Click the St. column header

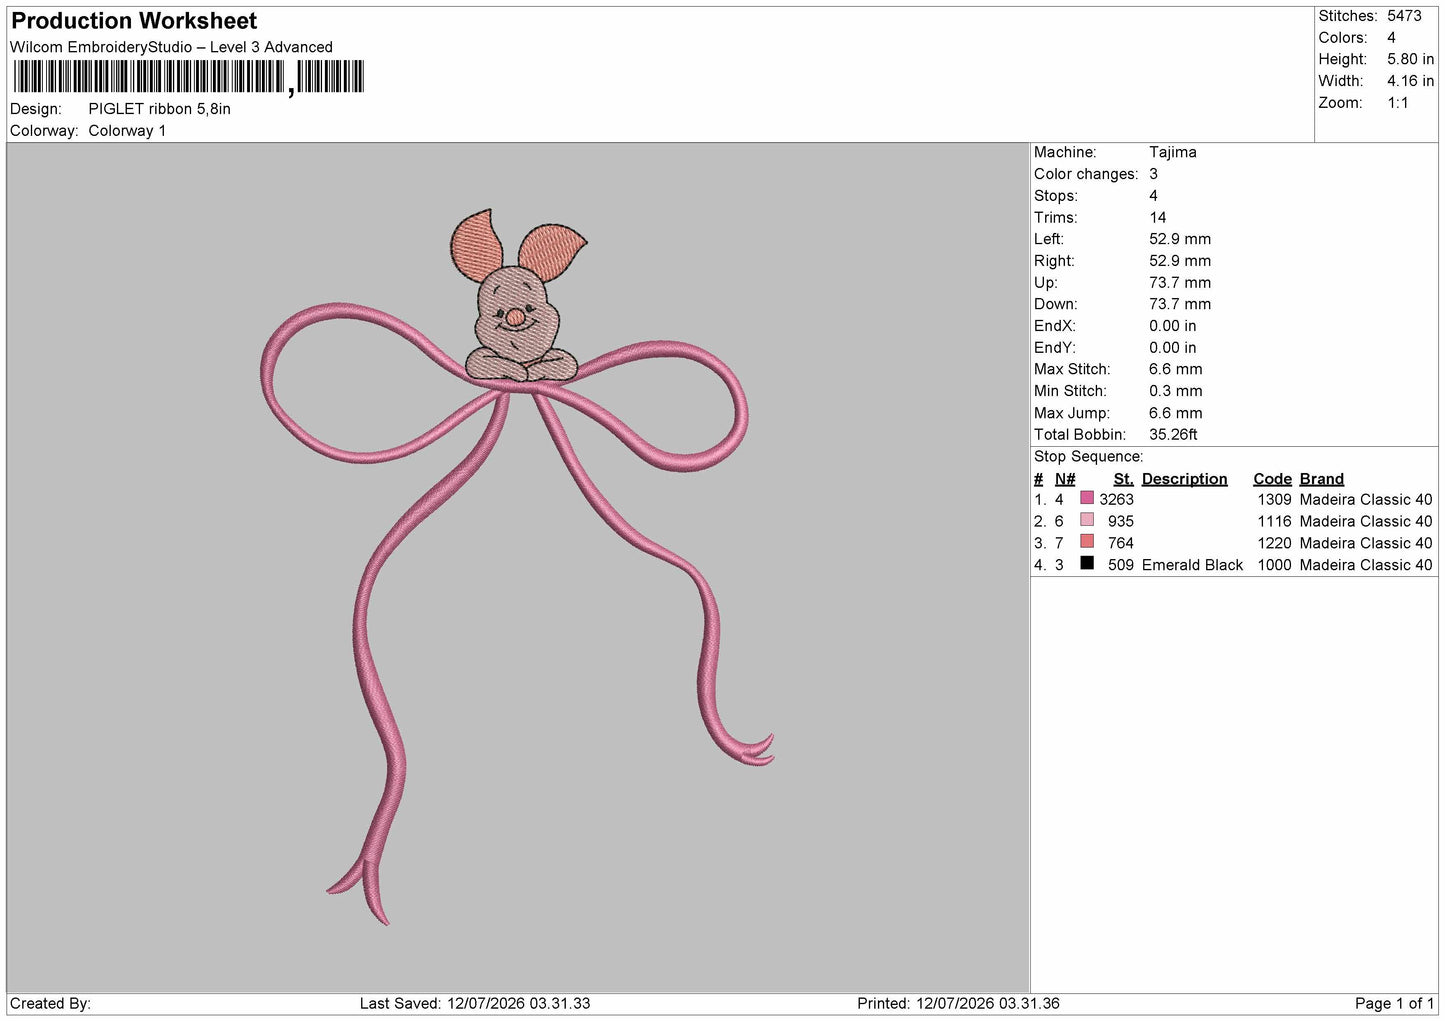pos(1123,479)
